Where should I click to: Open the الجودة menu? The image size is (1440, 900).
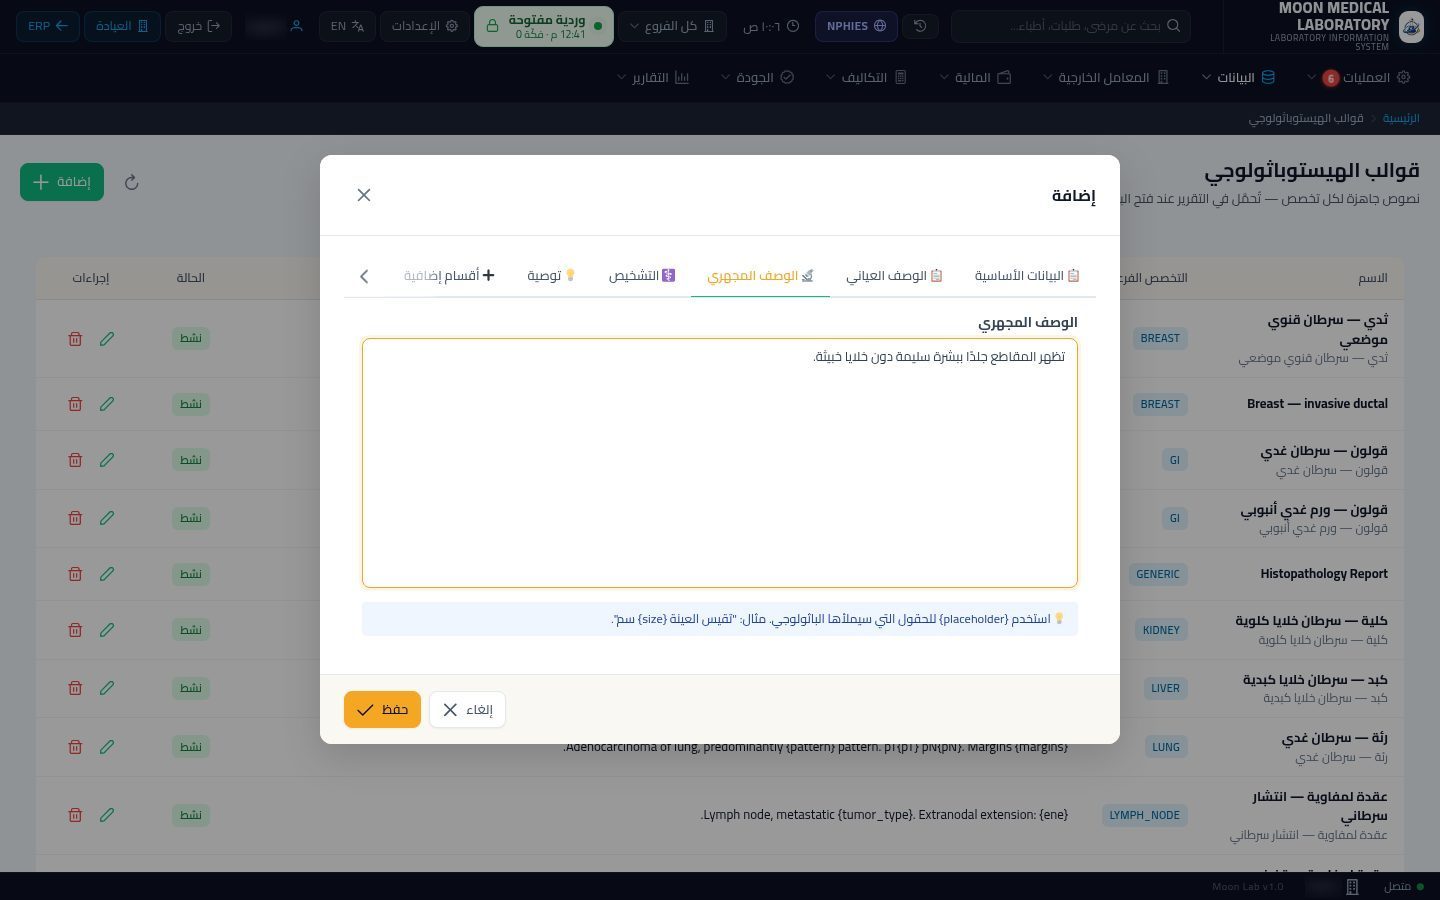coord(757,77)
